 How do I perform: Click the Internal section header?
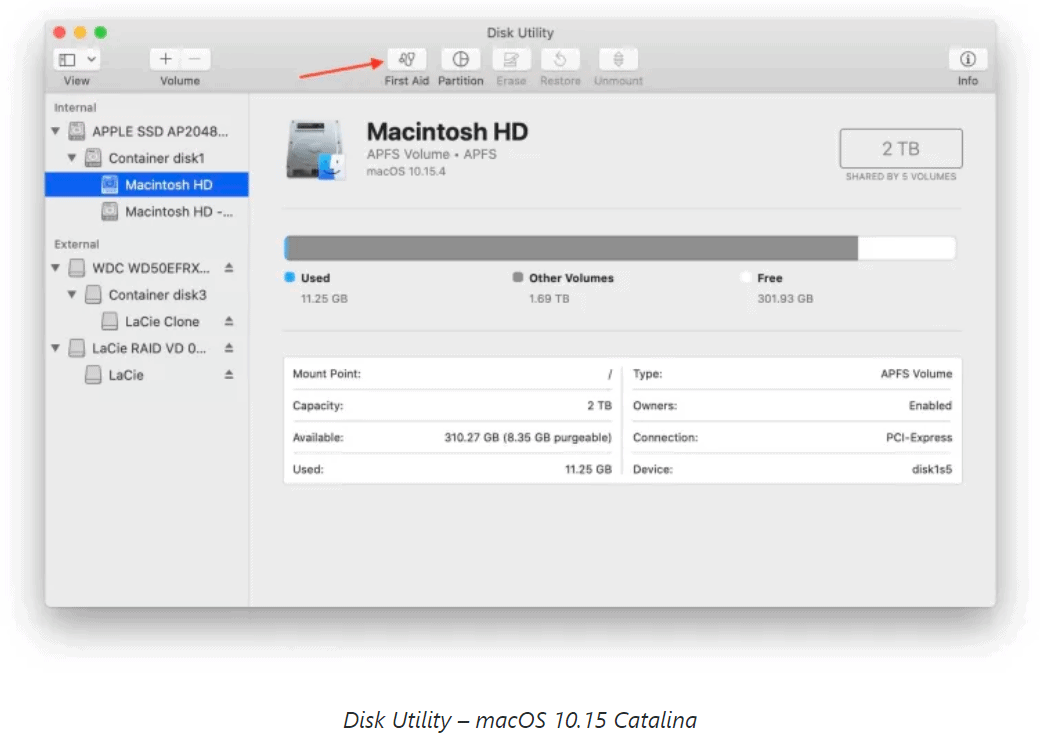[x=75, y=107]
